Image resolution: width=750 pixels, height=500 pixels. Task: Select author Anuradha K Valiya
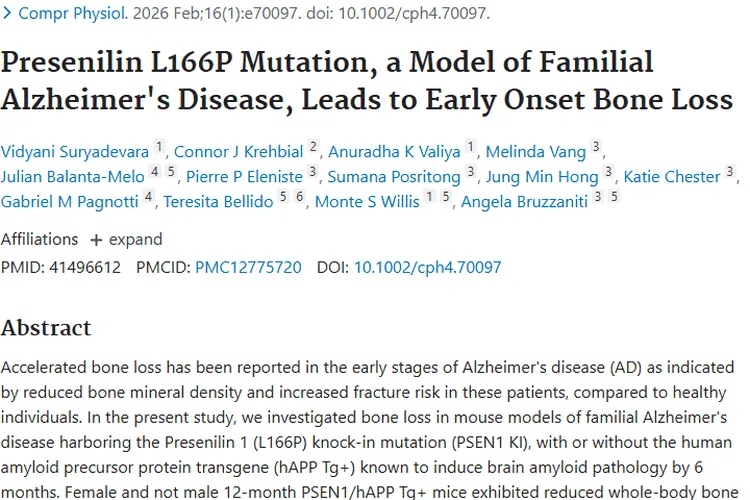point(394,152)
